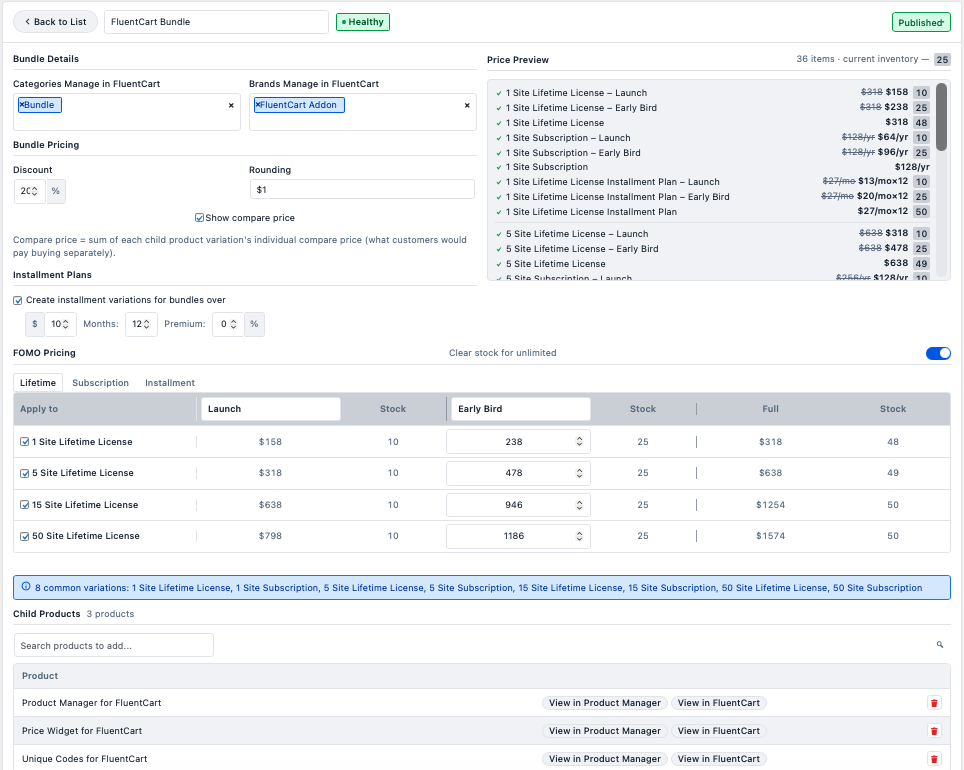Uncheck 1 Site Lifetime License row
Screen dimensions: 964x770
click(x=25, y=442)
